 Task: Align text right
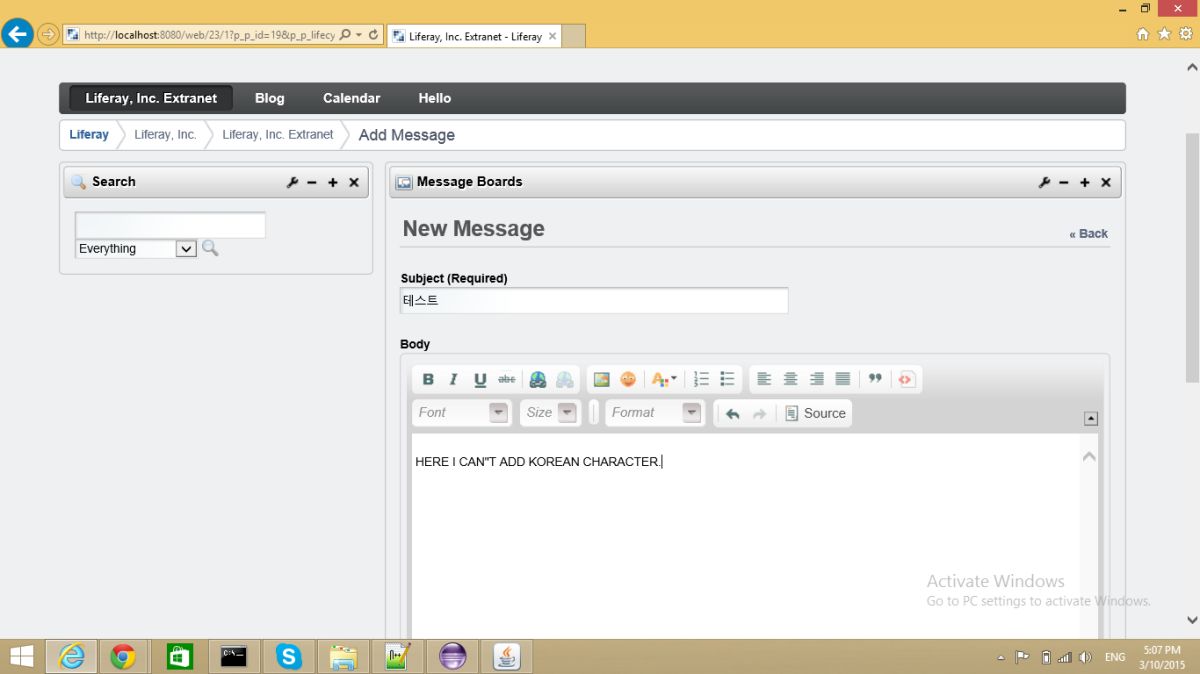(x=817, y=379)
